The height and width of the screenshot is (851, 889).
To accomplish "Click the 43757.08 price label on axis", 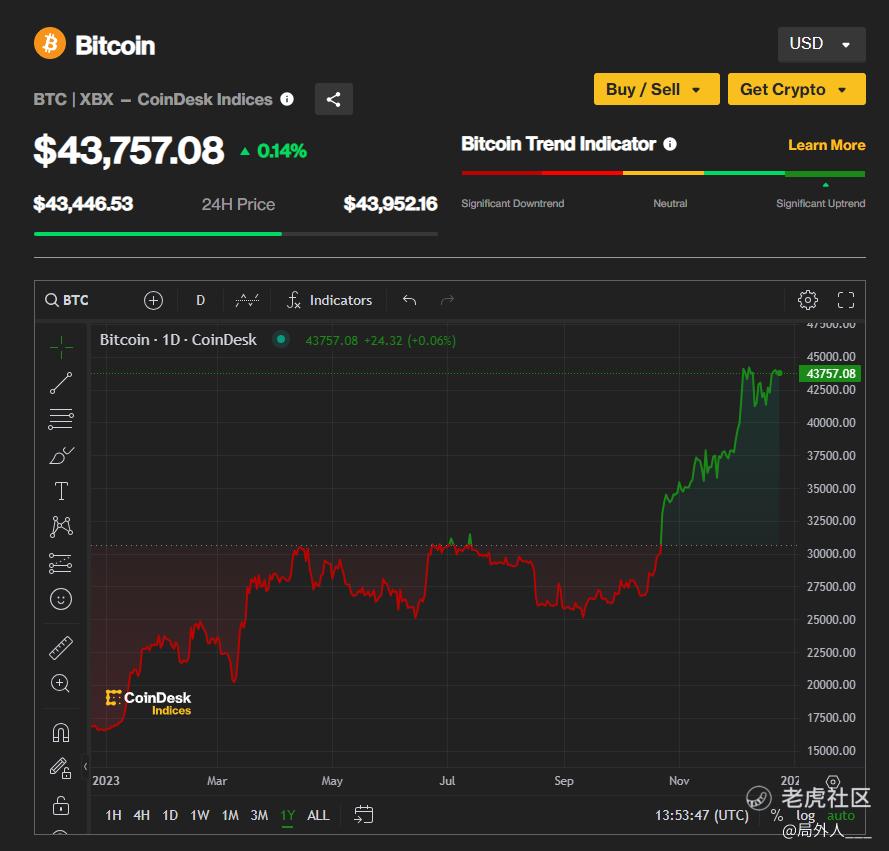I will (830, 374).
